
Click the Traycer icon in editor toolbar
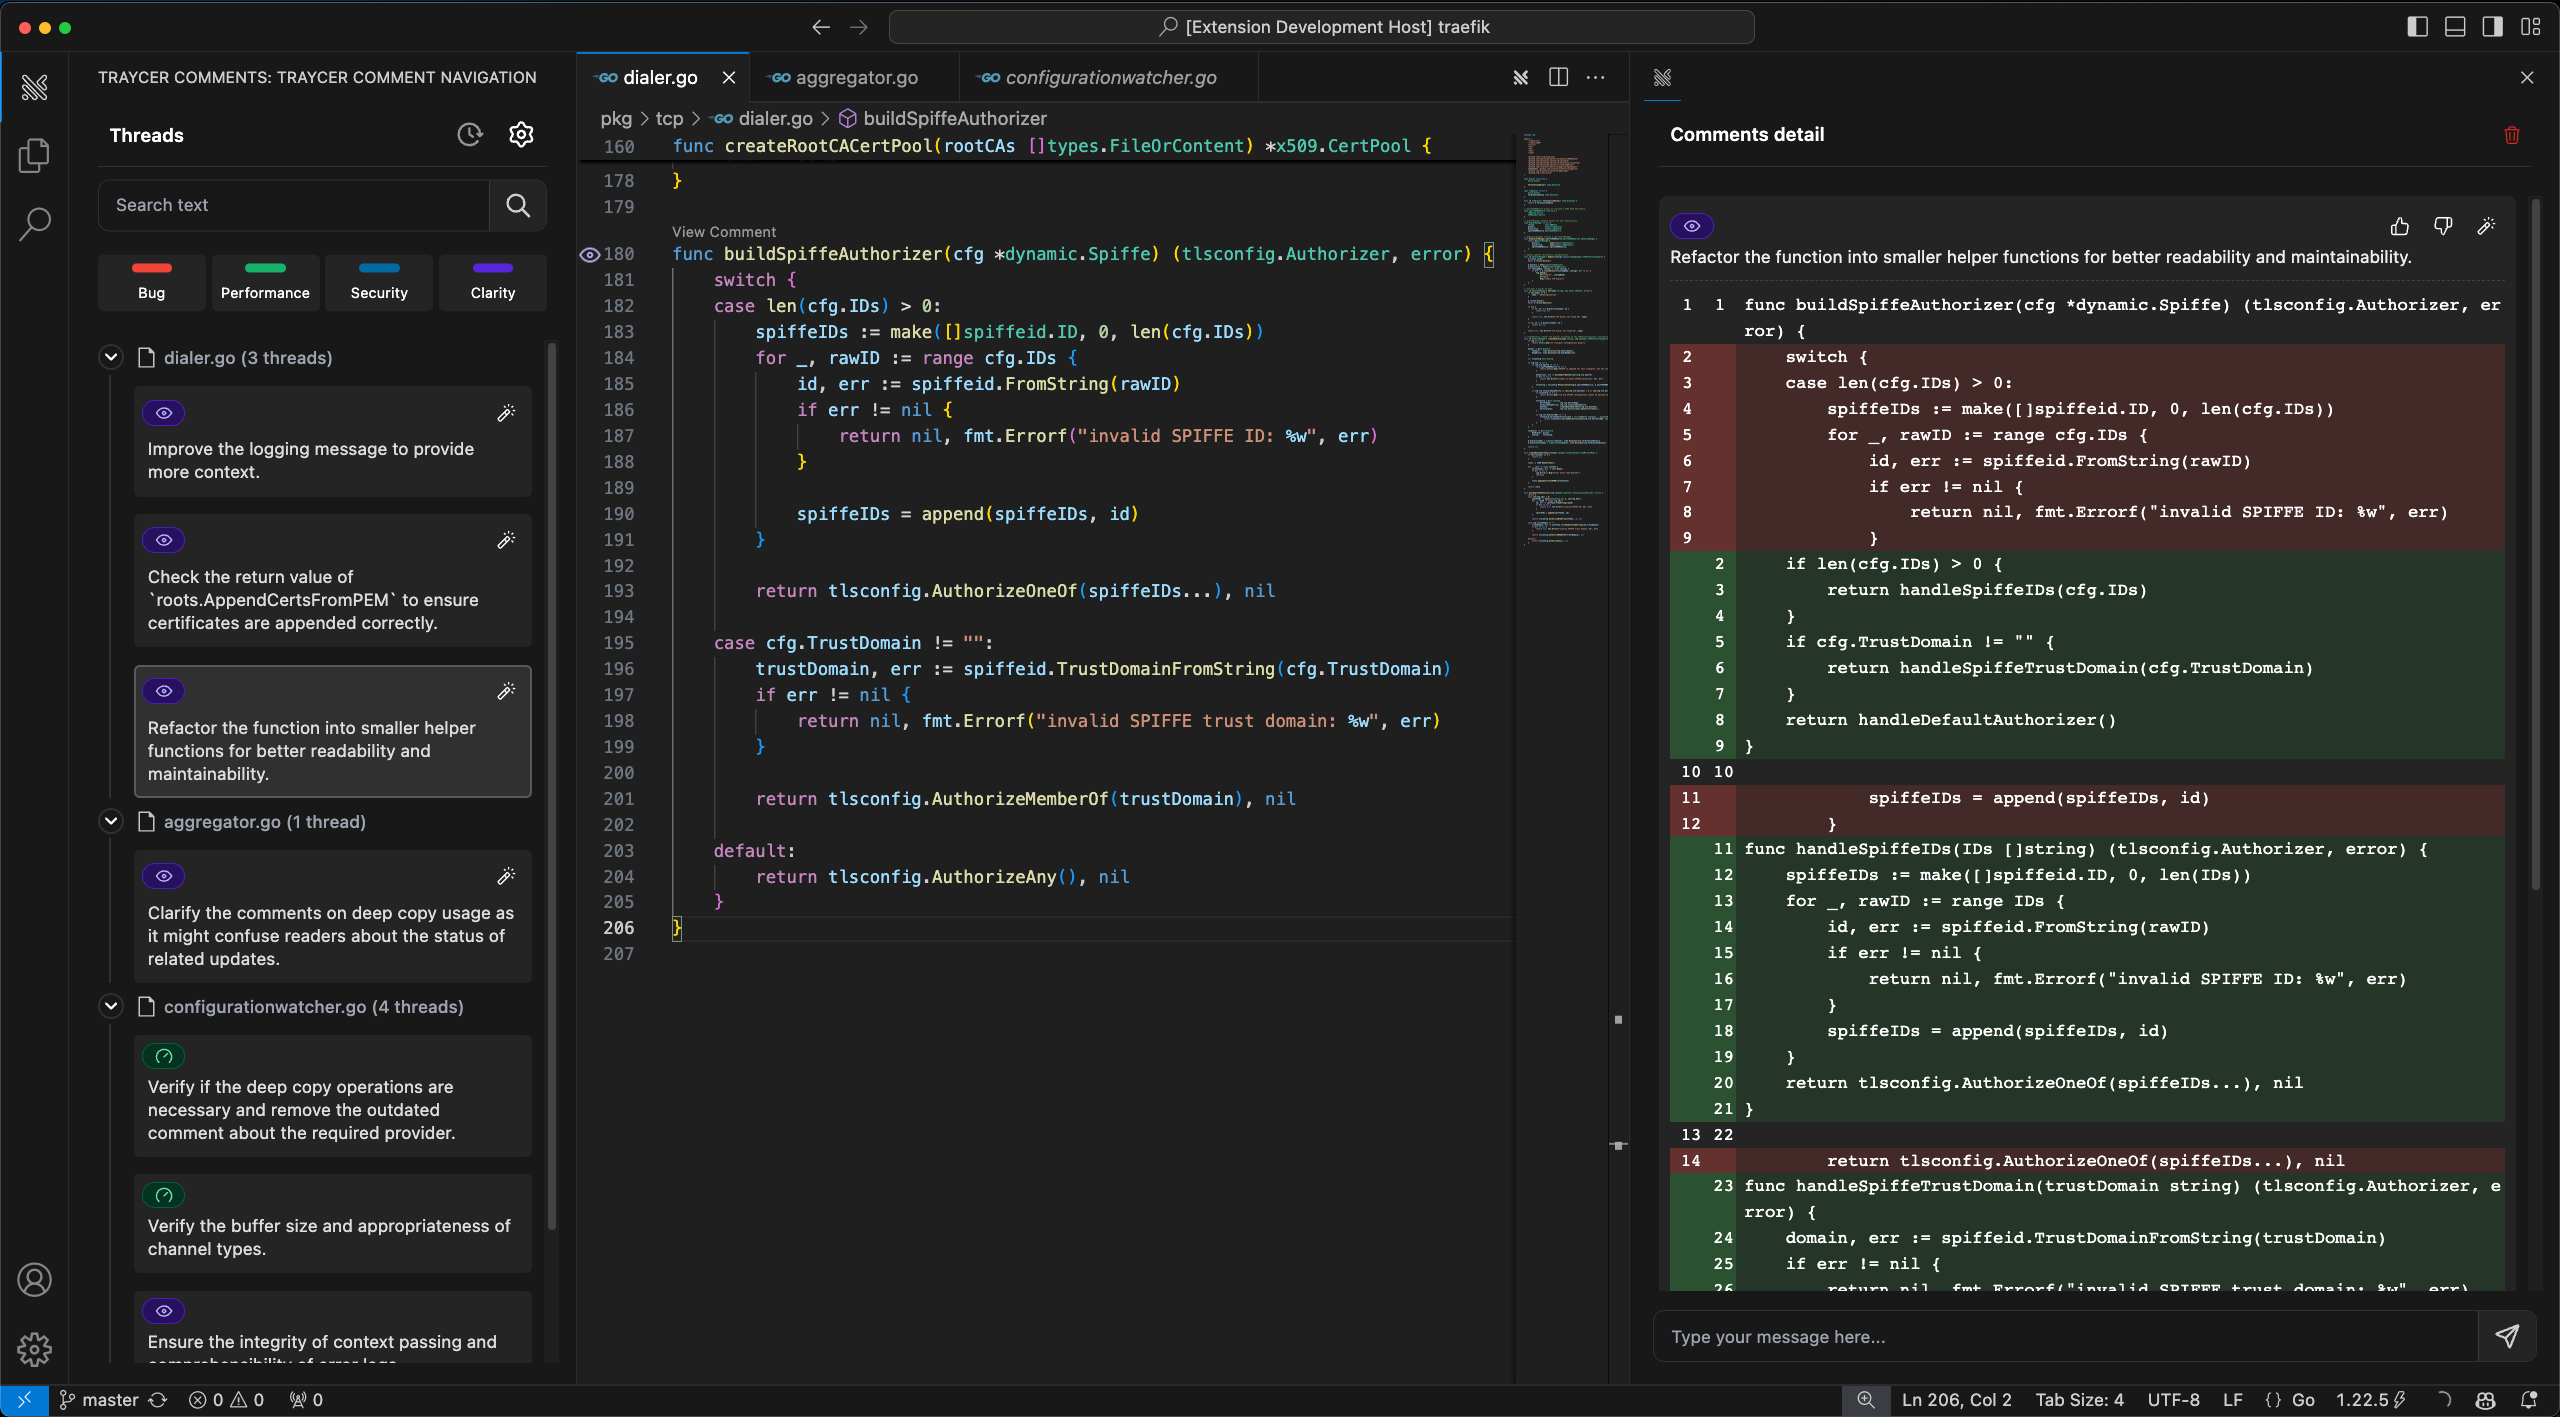coord(1521,77)
